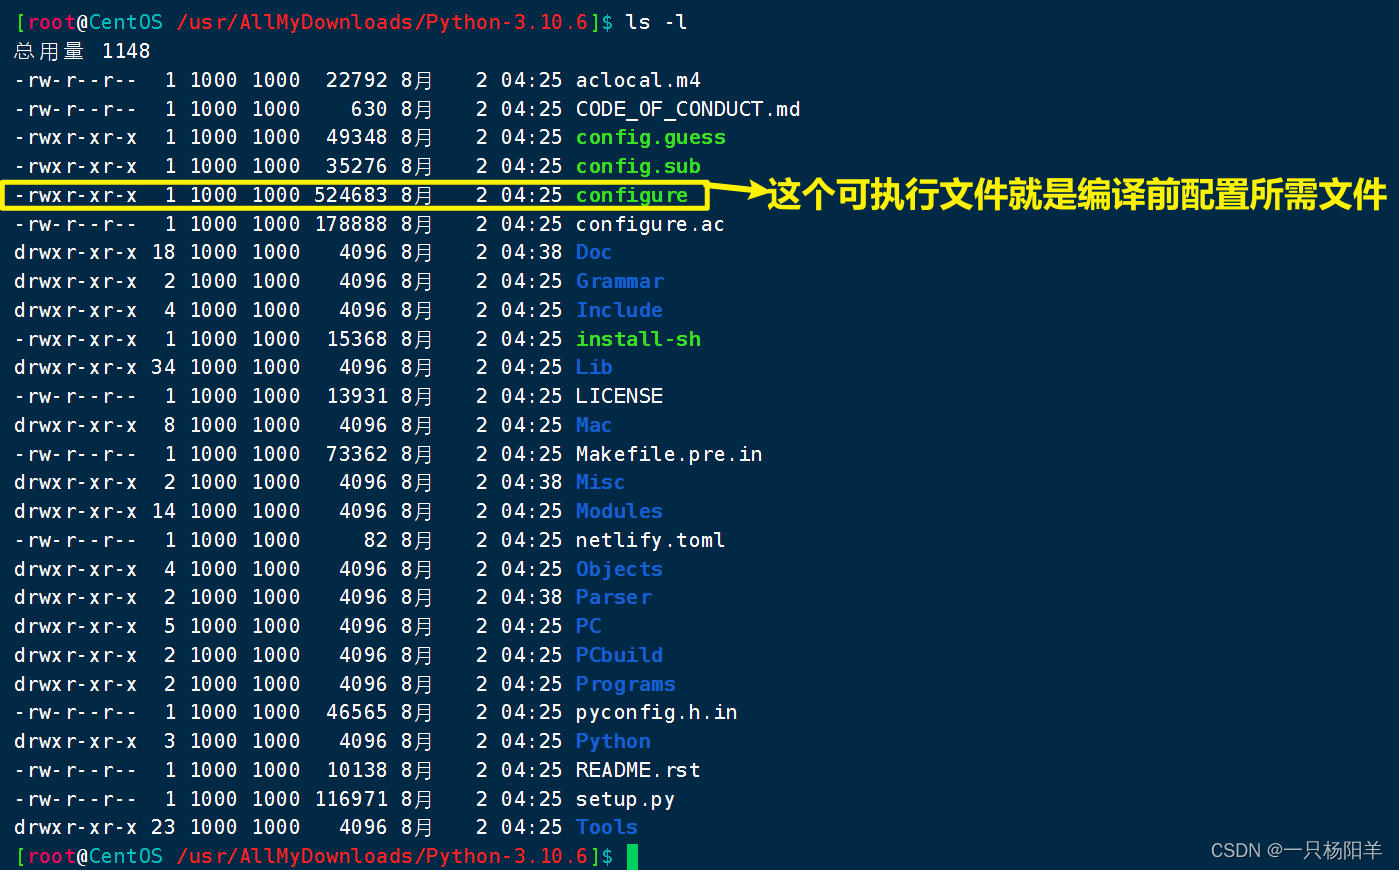Click the size value 46565
The width and height of the screenshot is (1399, 870).
click(357, 713)
